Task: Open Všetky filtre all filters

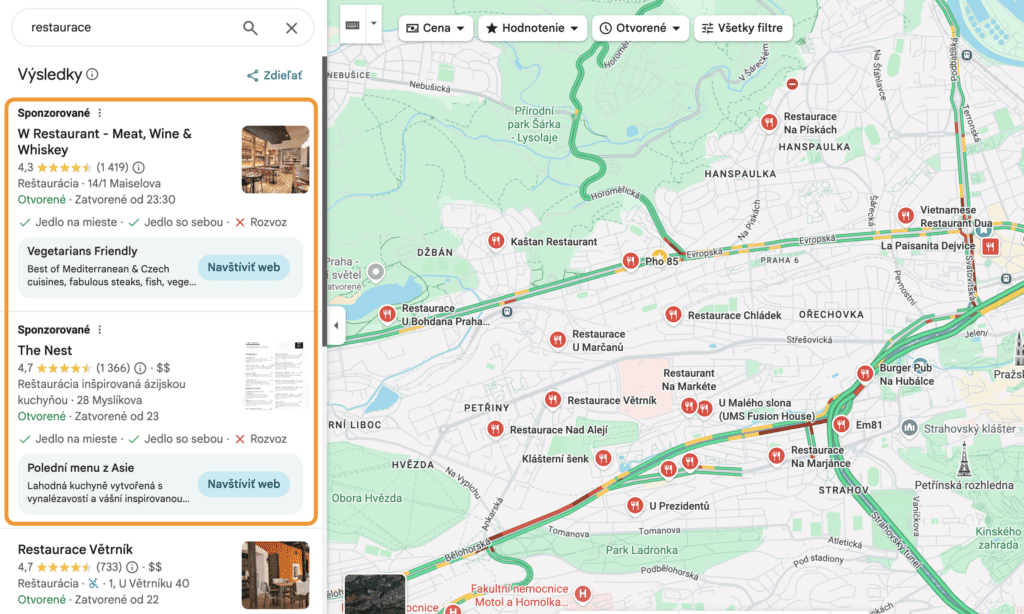Action: point(743,28)
